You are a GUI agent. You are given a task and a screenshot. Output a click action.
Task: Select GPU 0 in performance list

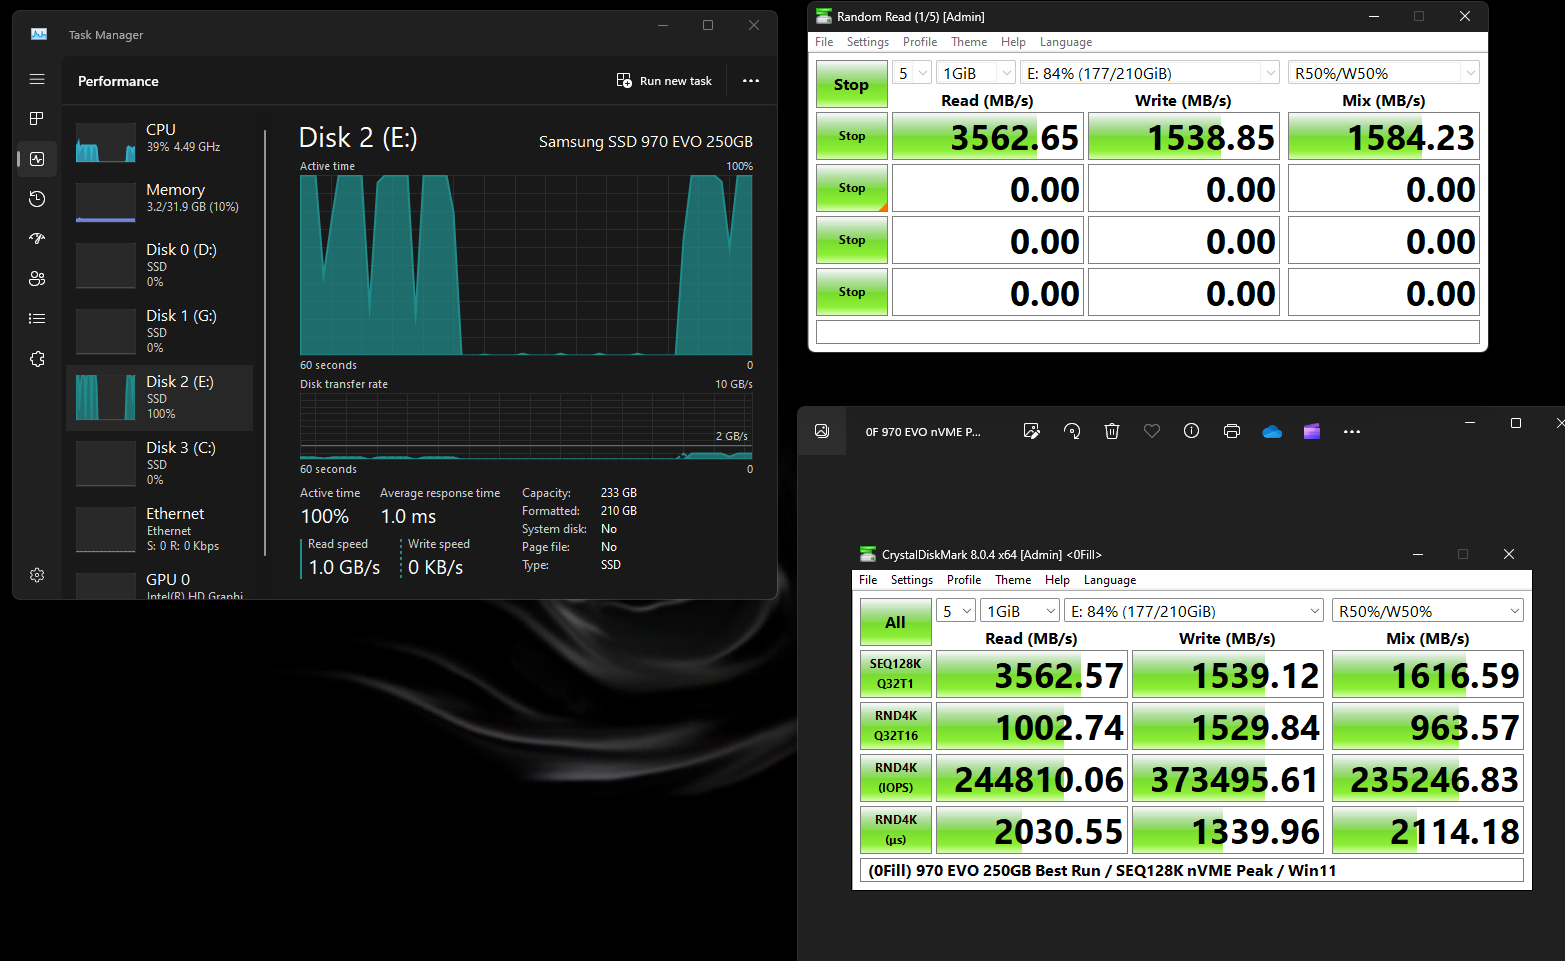click(x=160, y=584)
